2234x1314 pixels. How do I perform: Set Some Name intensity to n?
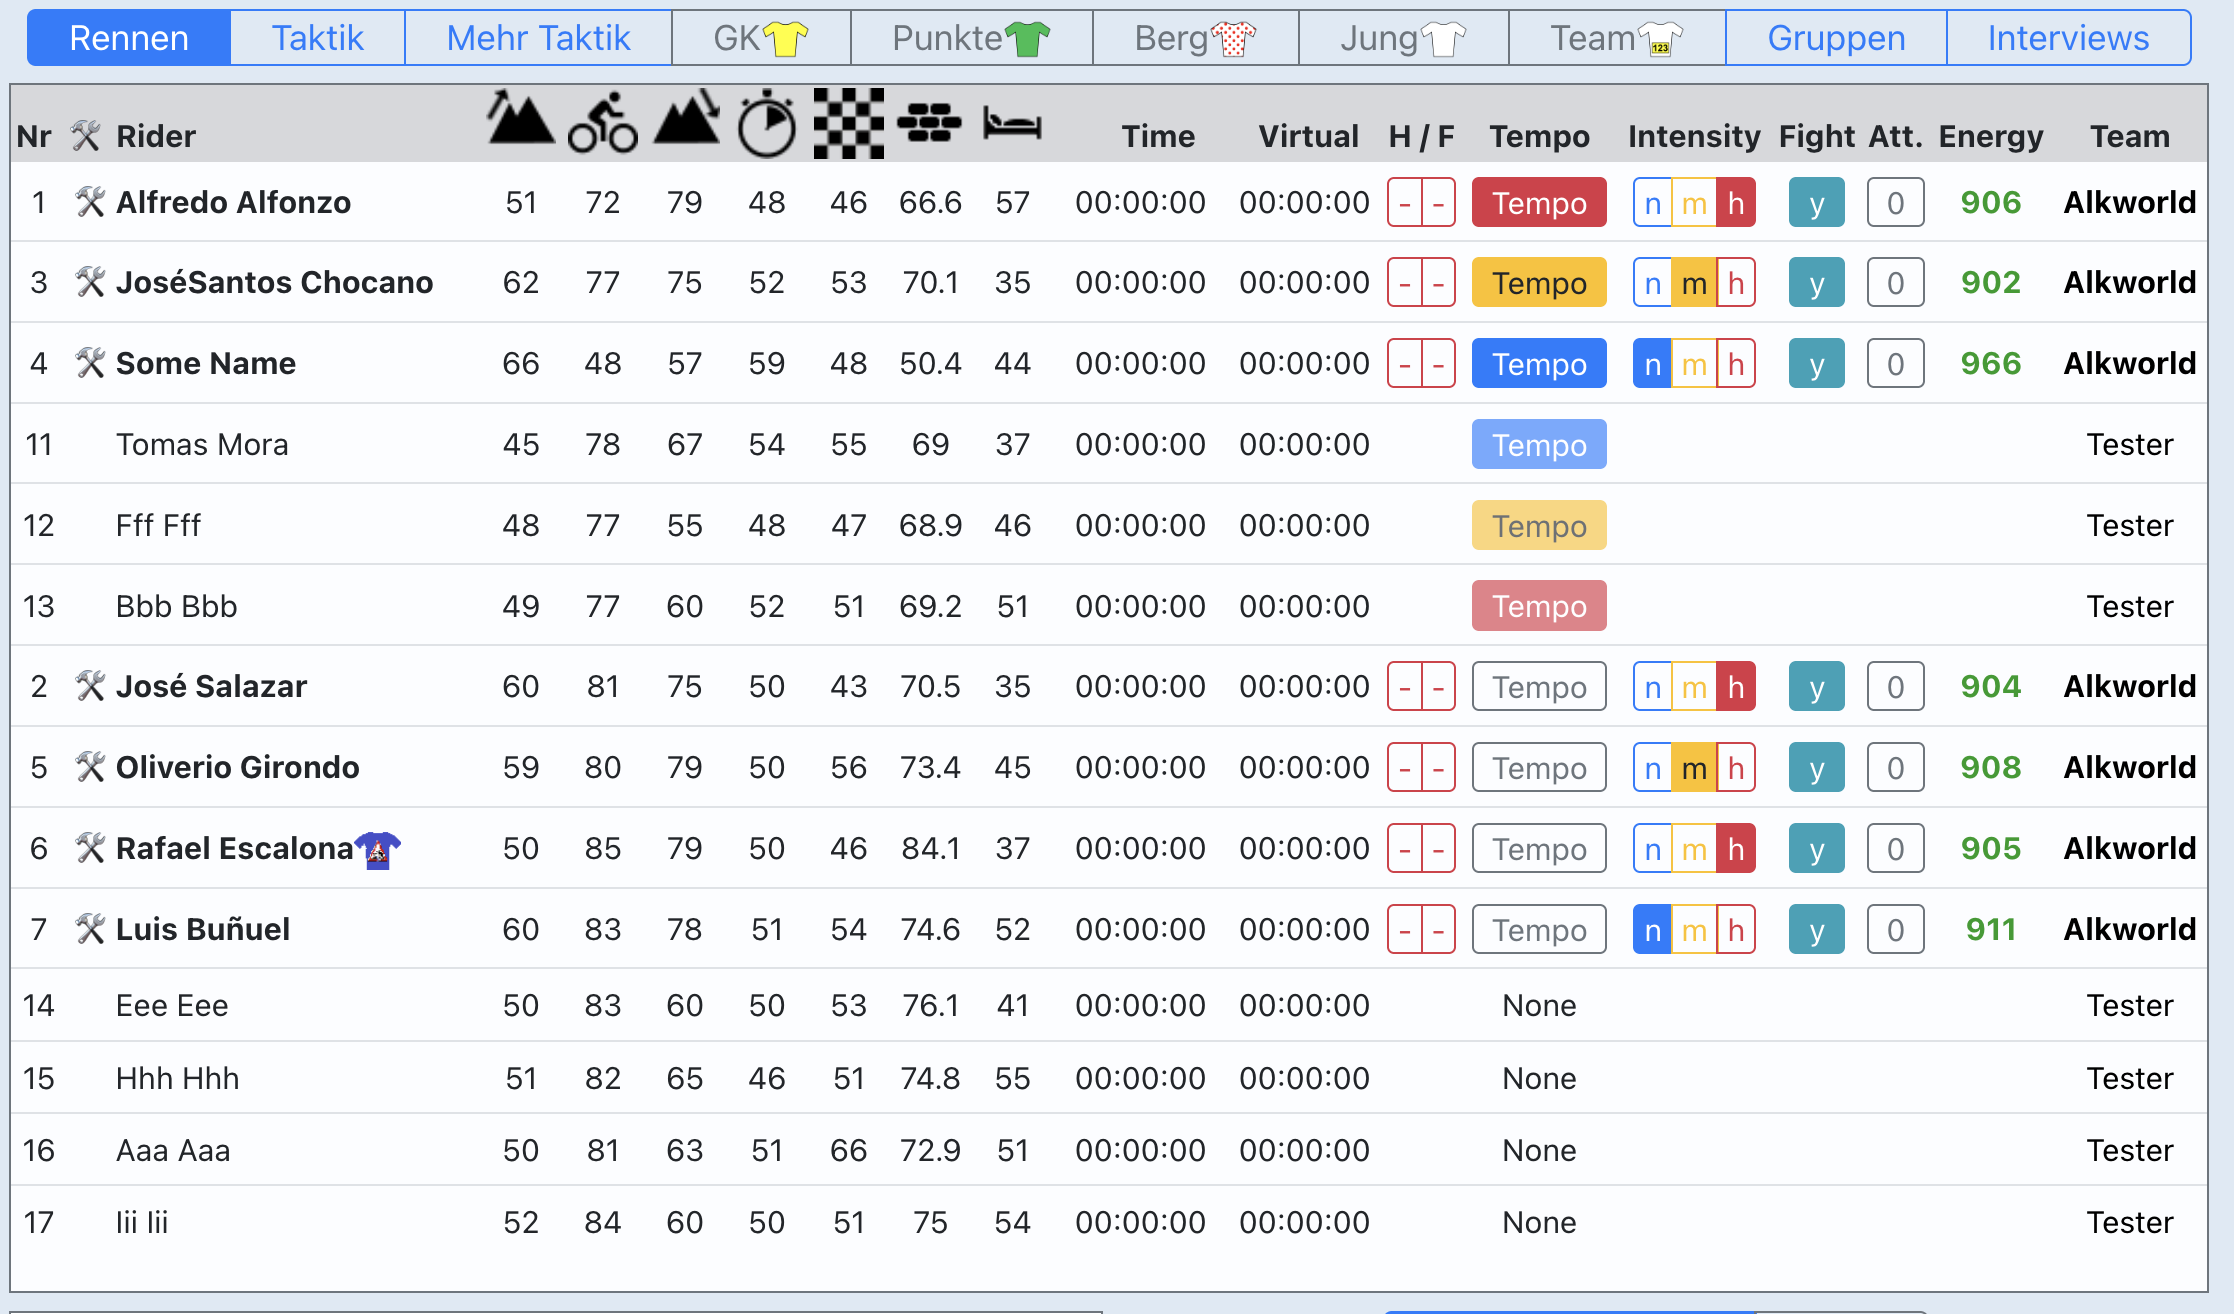(1653, 364)
